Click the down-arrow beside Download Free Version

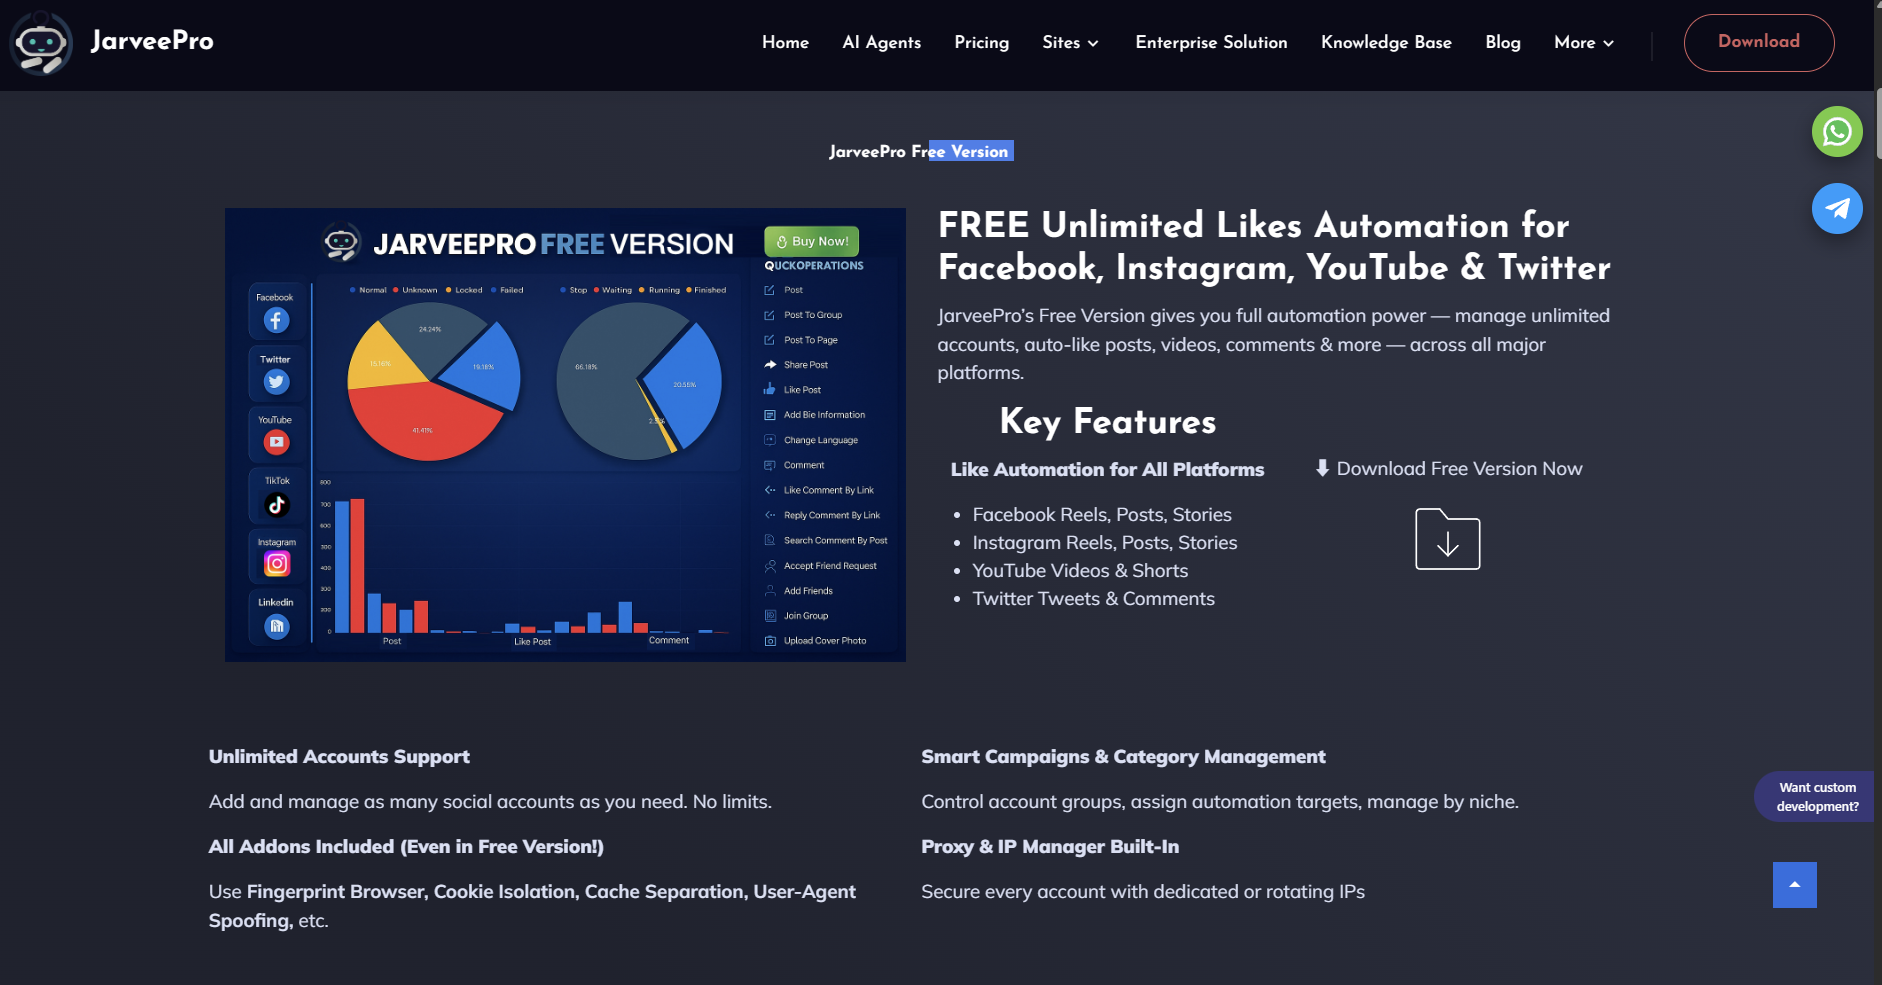(x=1322, y=468)
